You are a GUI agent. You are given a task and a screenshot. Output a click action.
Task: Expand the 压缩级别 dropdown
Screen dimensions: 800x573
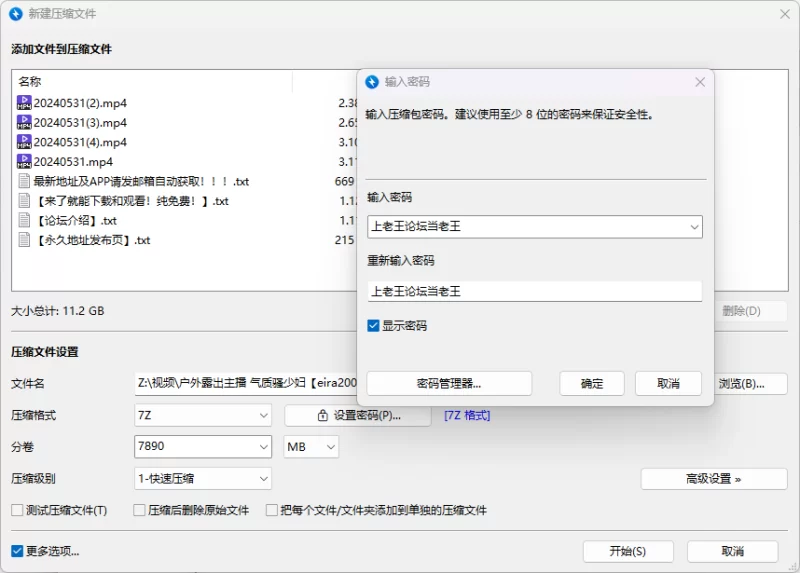(202, 479)
